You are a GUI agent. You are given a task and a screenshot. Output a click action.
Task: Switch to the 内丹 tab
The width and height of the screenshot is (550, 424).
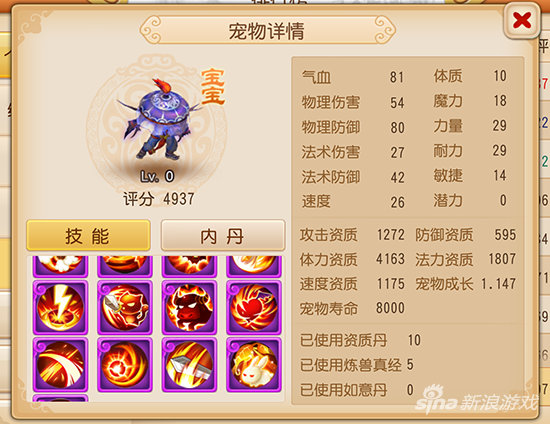tap(223, 235)
